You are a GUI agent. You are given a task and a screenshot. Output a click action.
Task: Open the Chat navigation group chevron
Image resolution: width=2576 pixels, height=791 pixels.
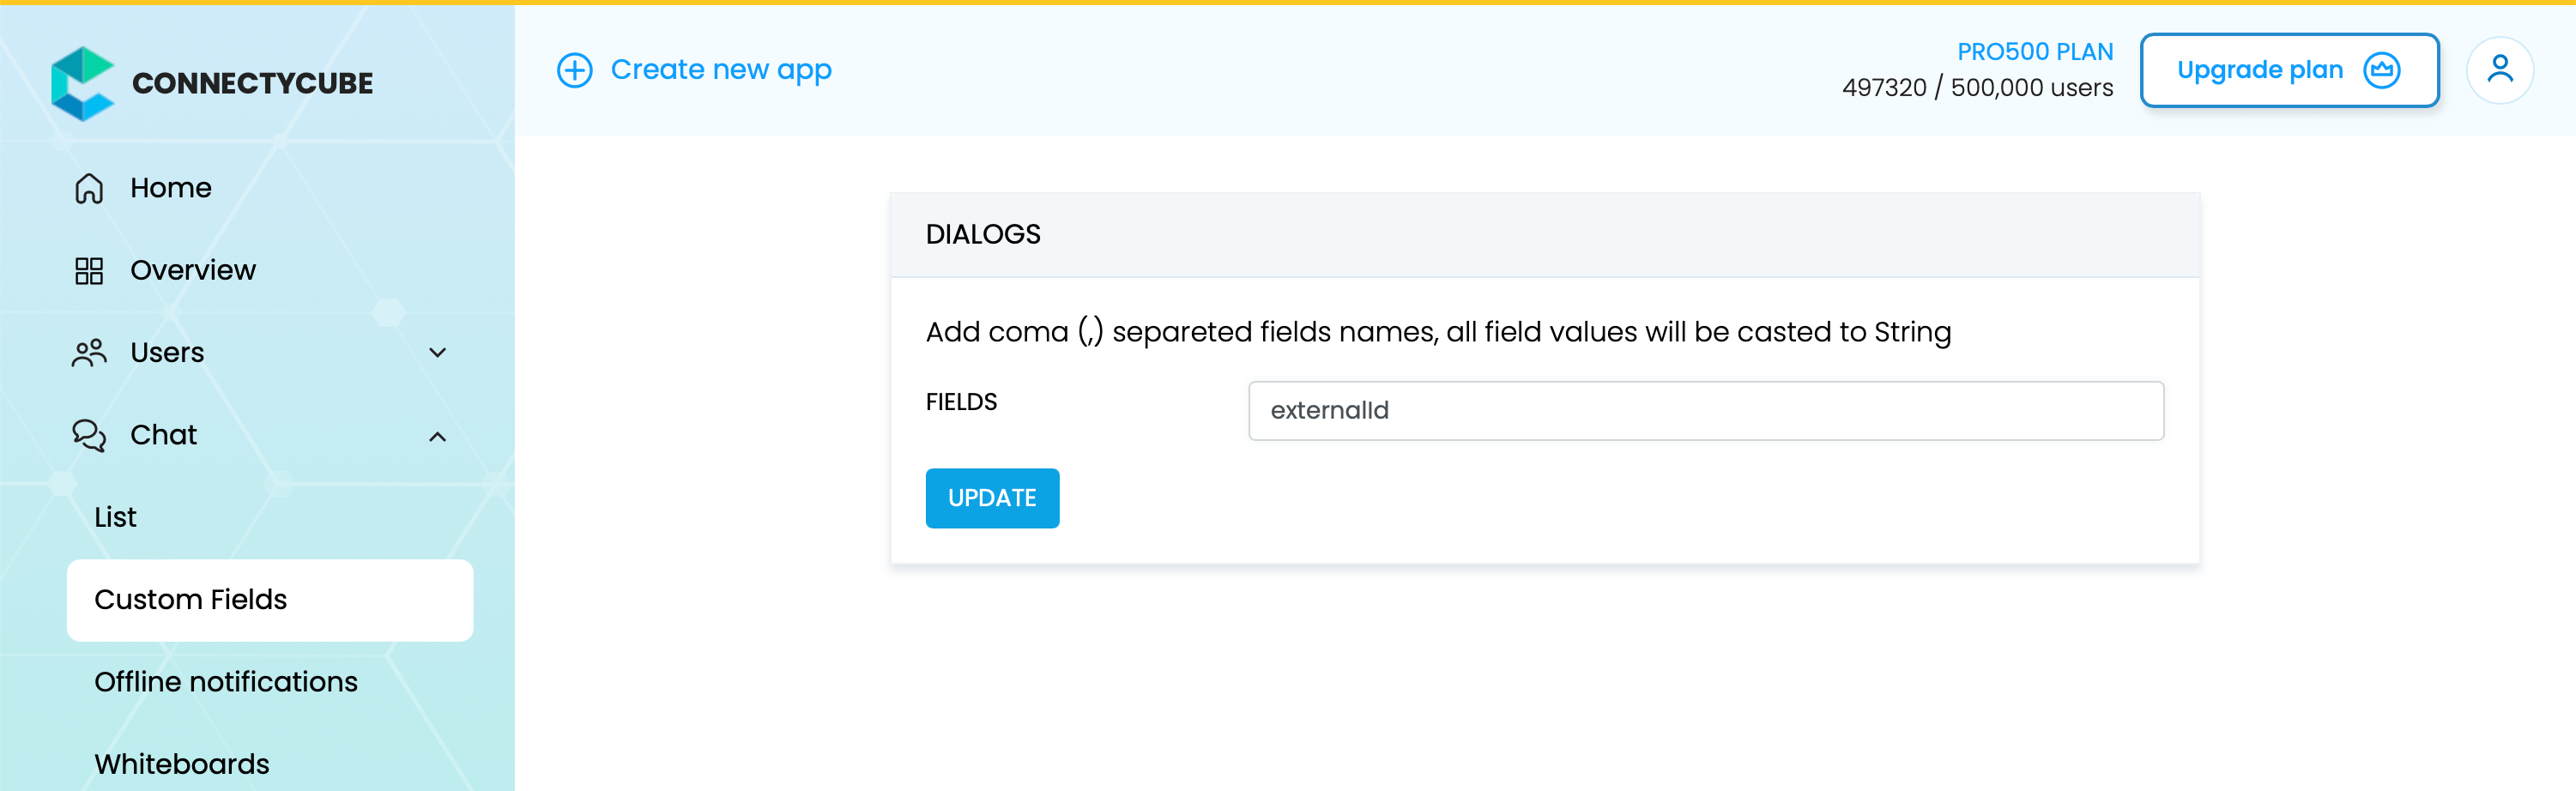(437, 435)
